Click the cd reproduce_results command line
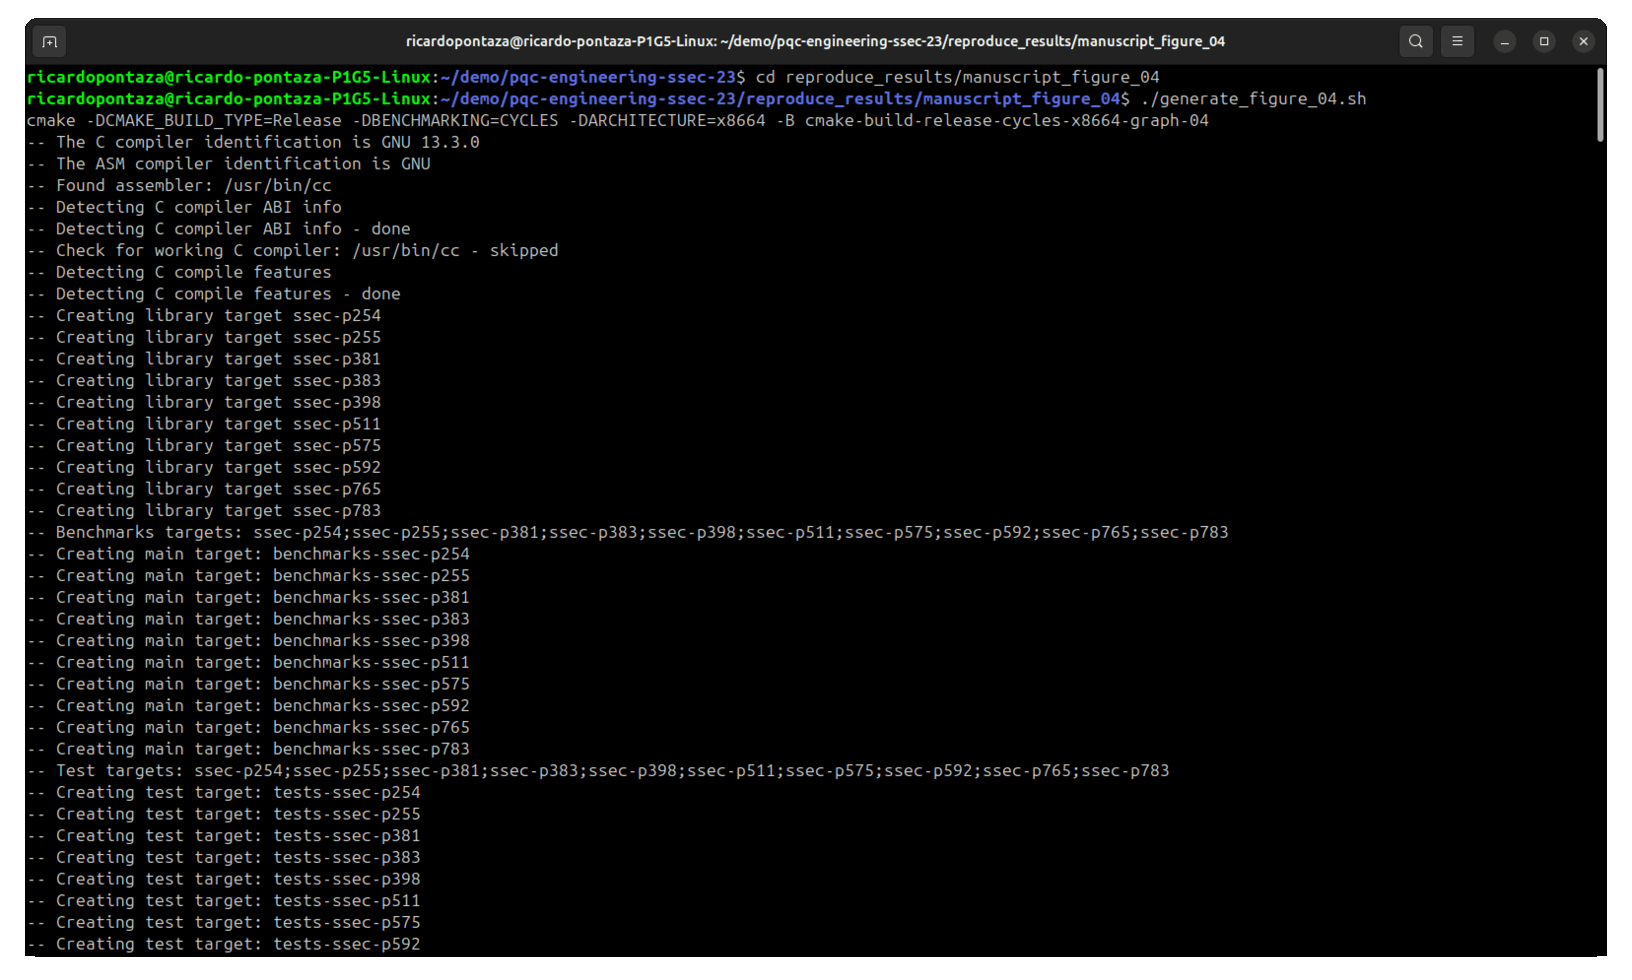The image size is (1632, 980). 593,77
